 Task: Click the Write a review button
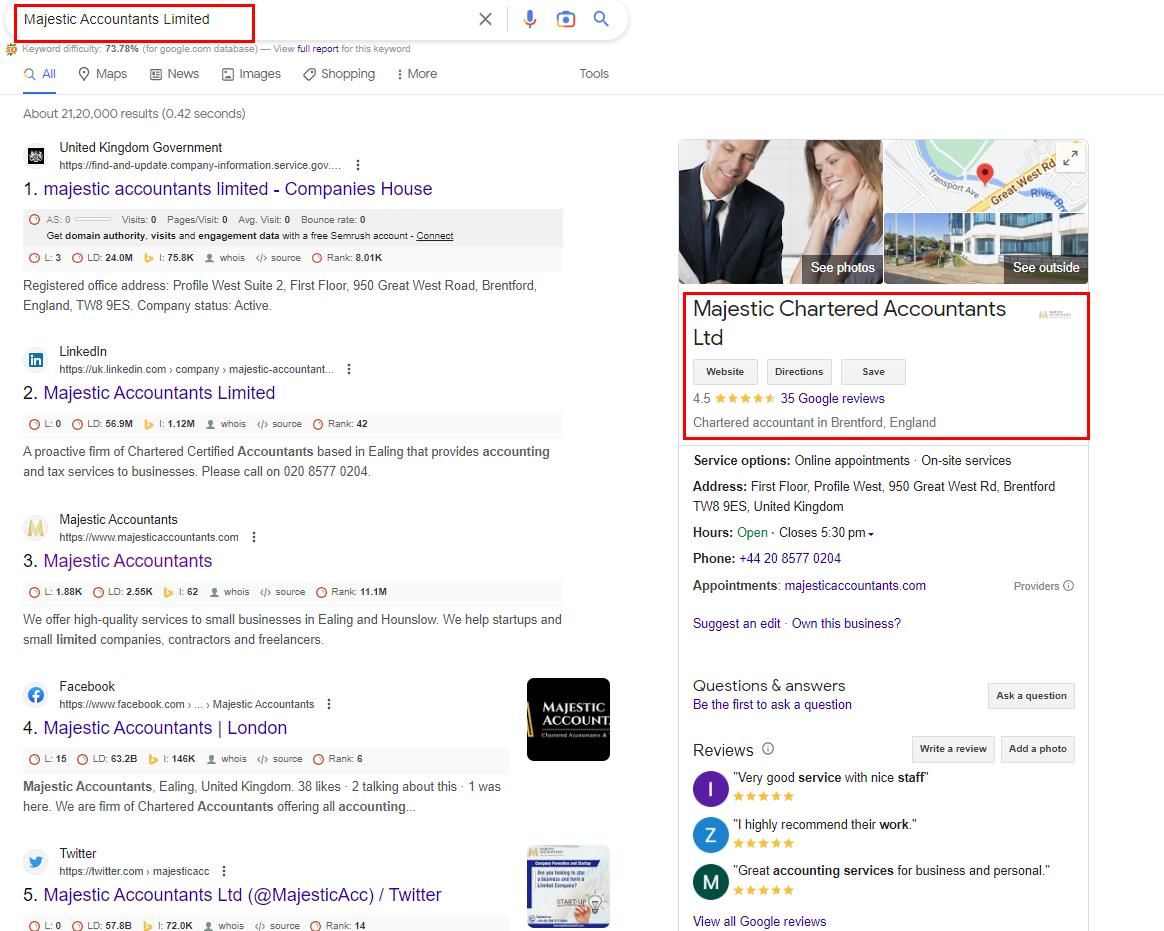[953, 749]
